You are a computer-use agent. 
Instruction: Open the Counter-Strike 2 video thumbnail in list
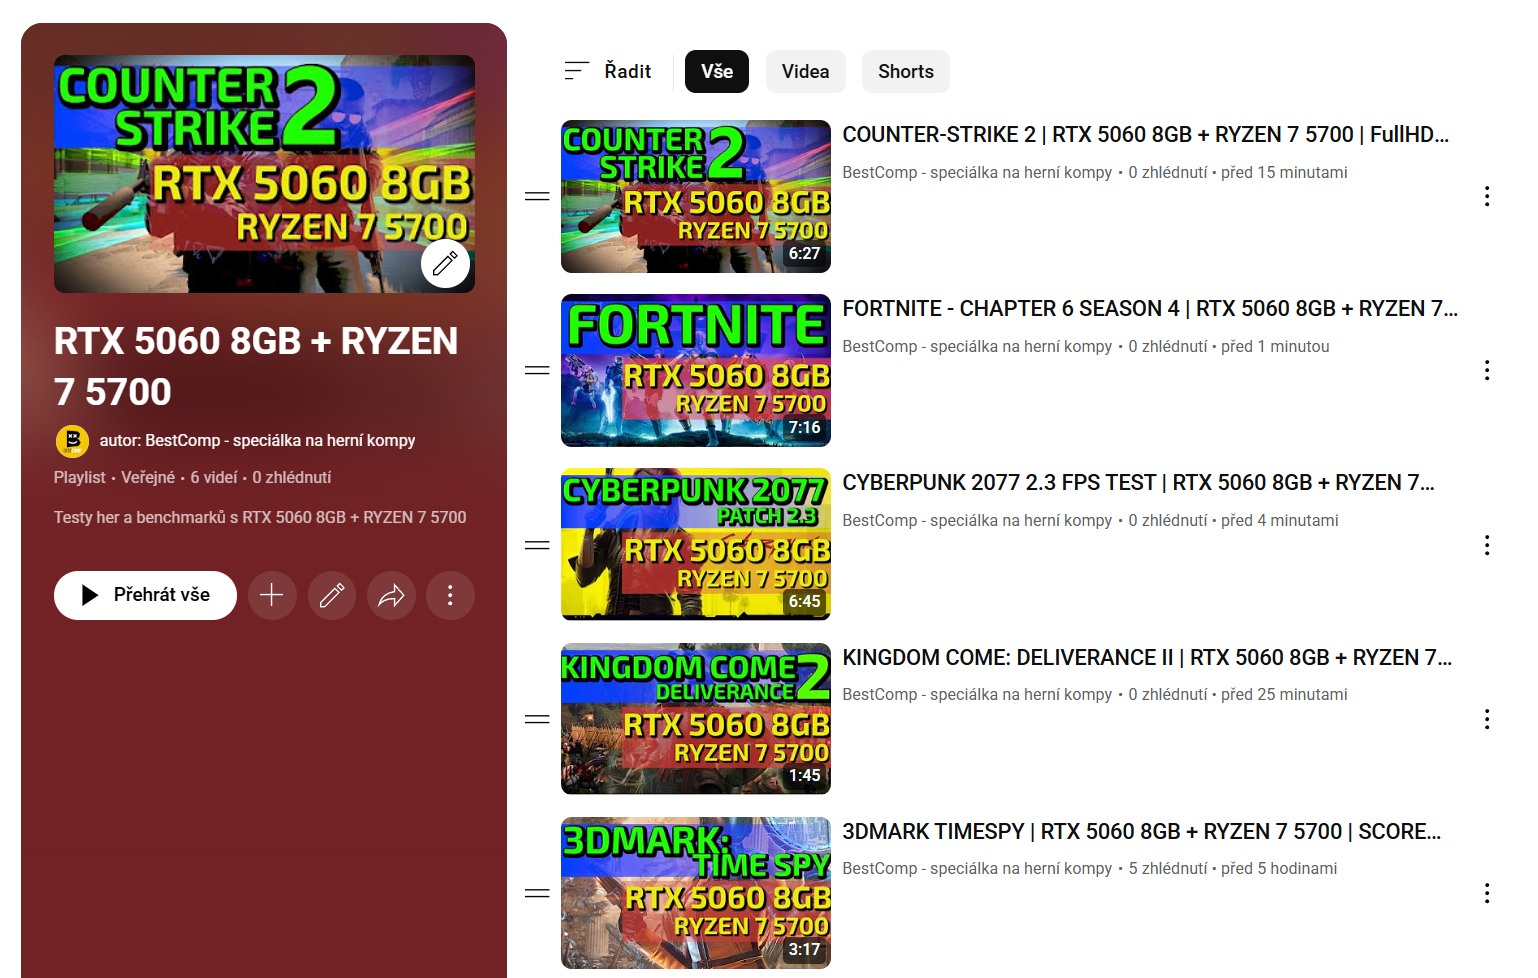pyautogui.click(x=696, y=196)
